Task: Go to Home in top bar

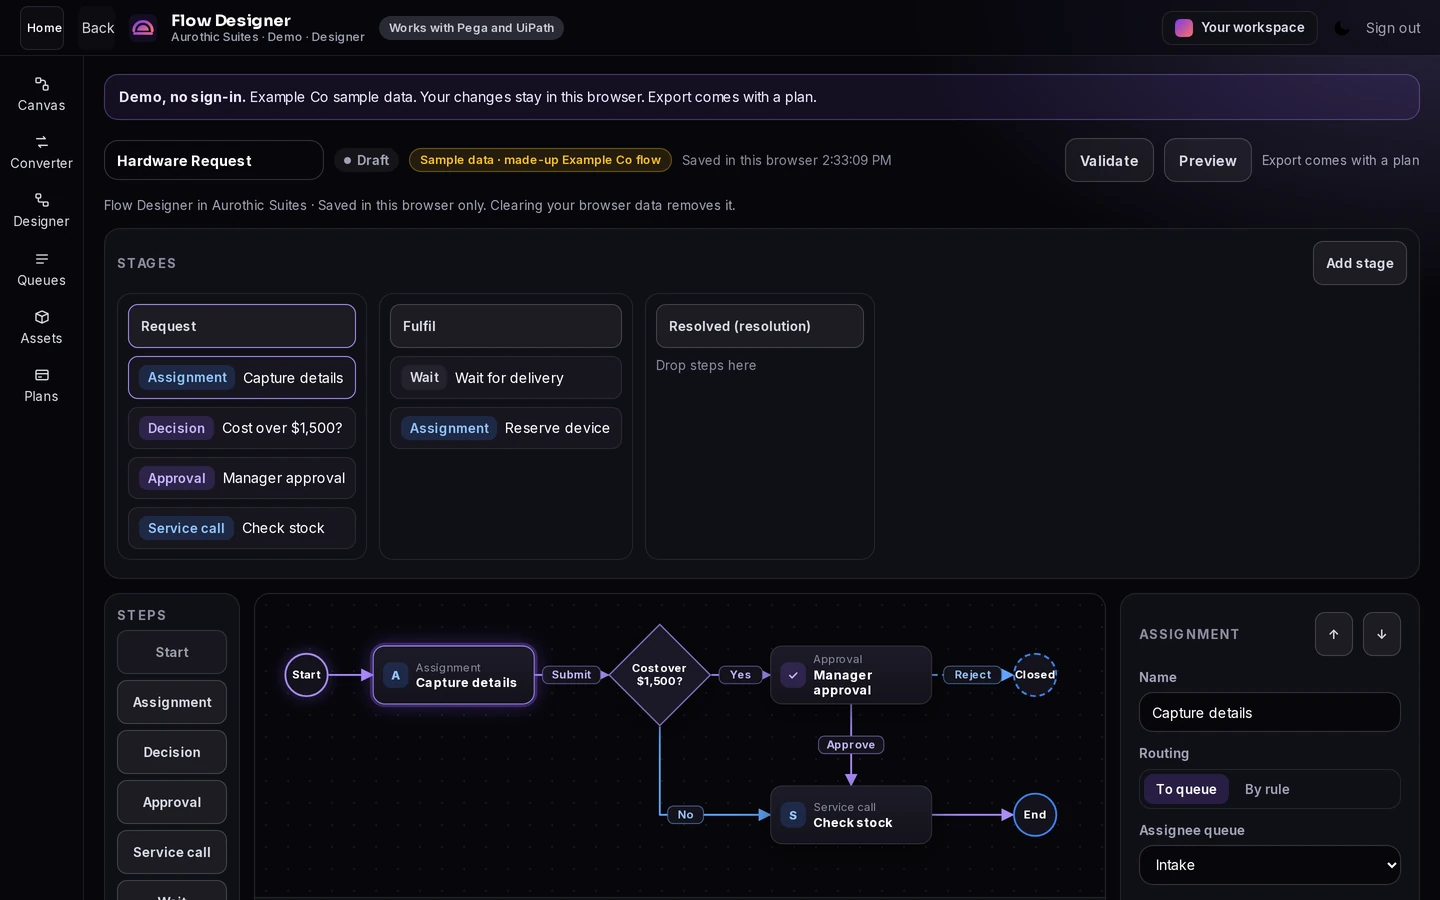Action: (44, 28)
